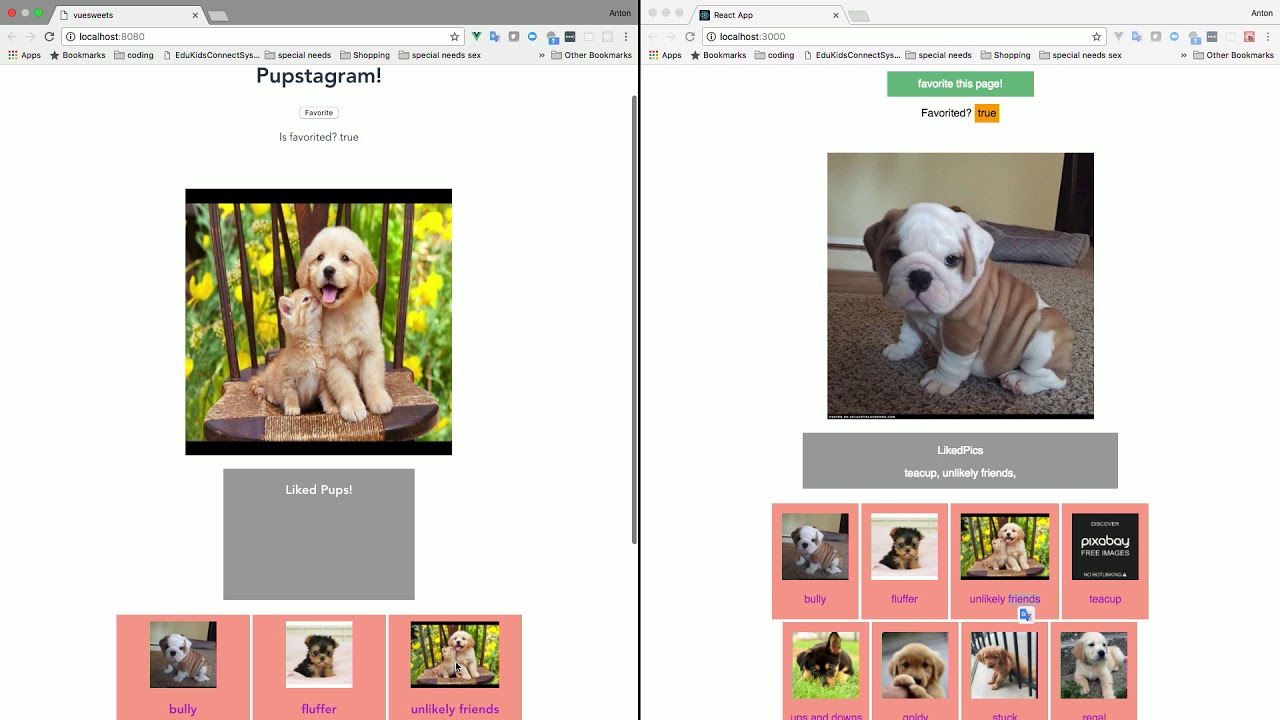Select bully thumbnail in React App

815,547
